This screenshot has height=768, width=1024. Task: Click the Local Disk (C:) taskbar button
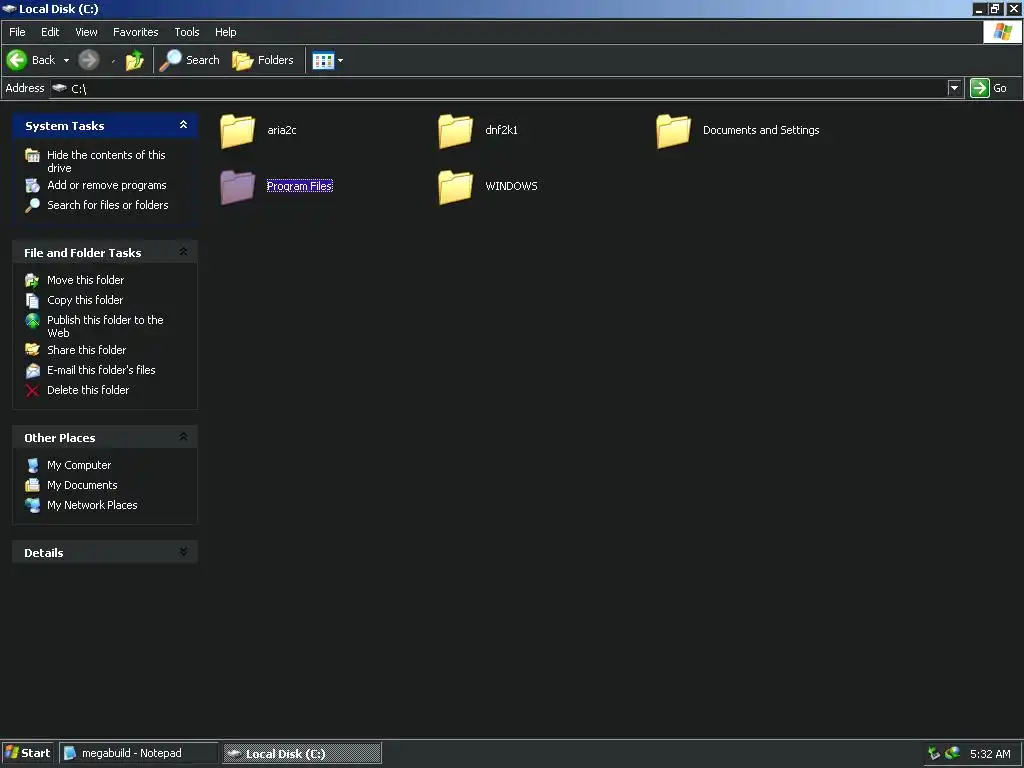(x=302, y=754)
